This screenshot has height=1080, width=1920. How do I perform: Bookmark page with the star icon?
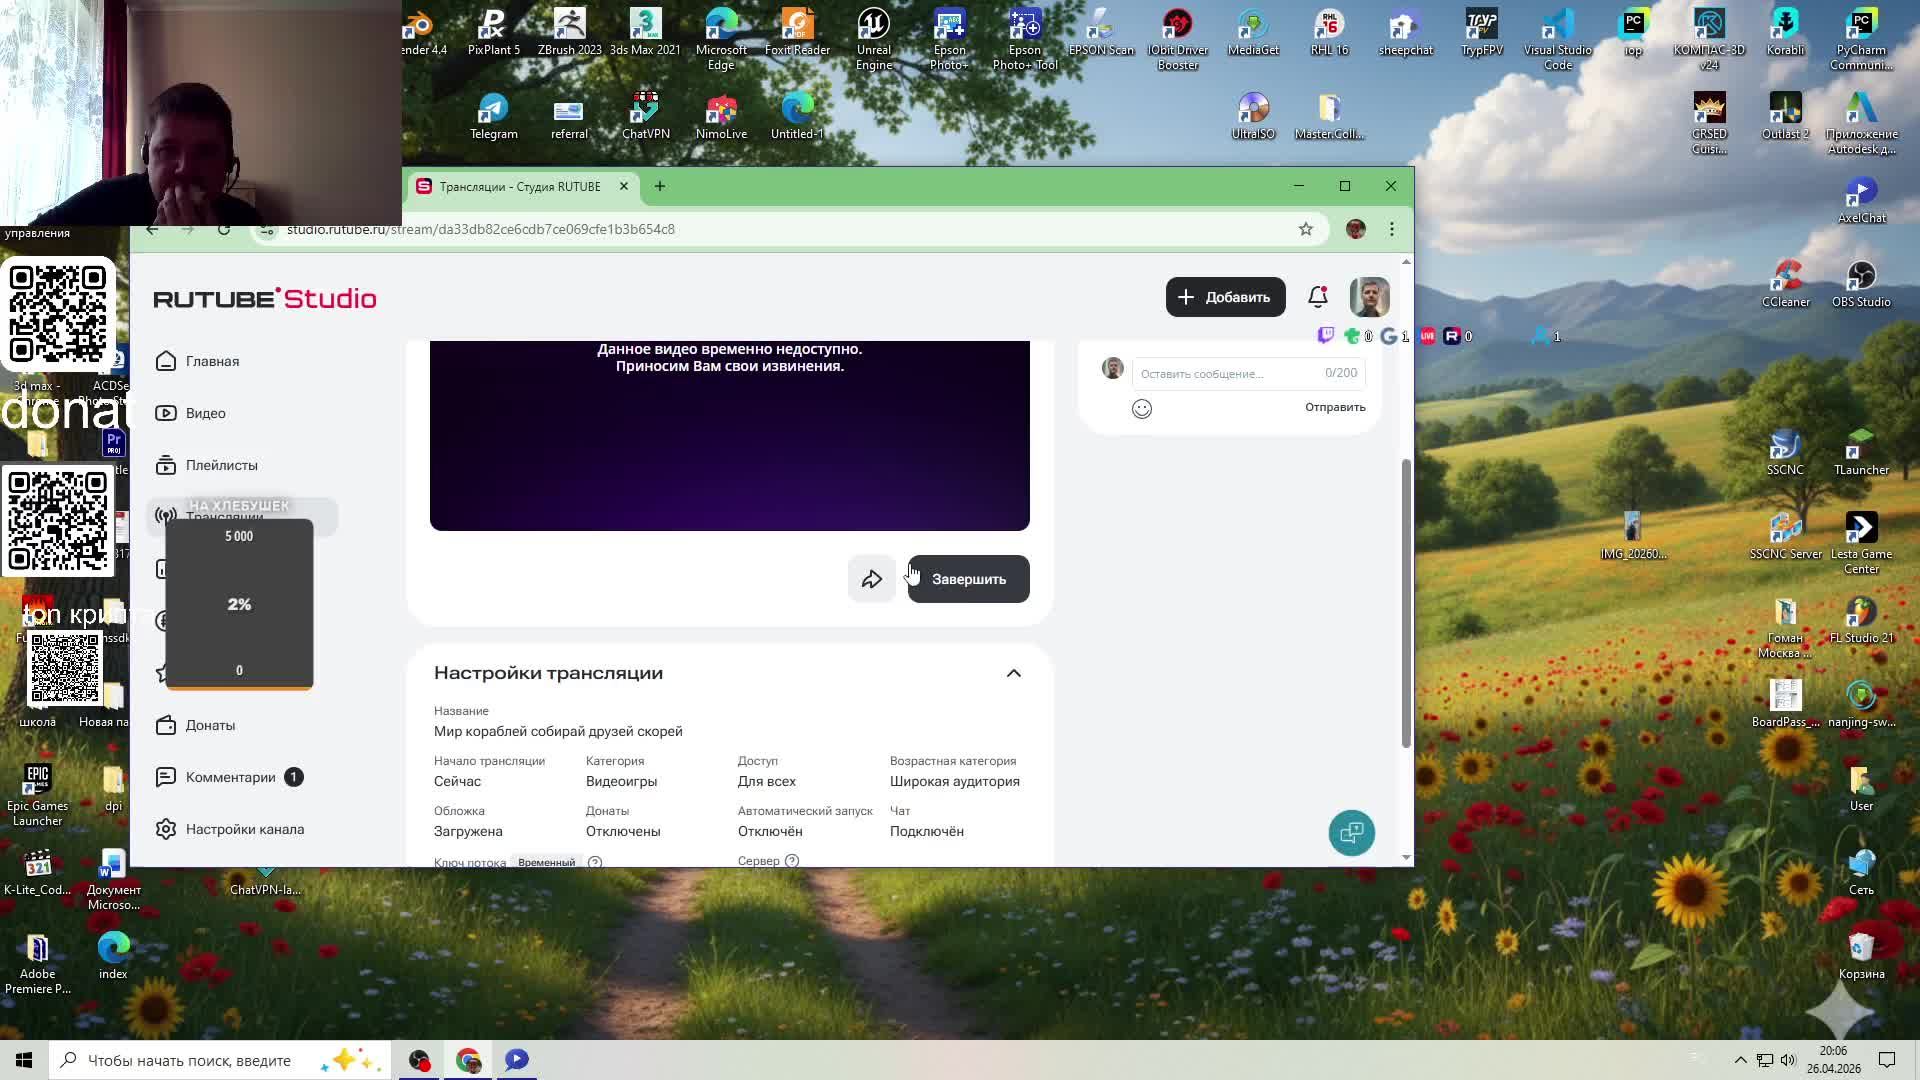pyautogui.click(x=1305, y=229)
